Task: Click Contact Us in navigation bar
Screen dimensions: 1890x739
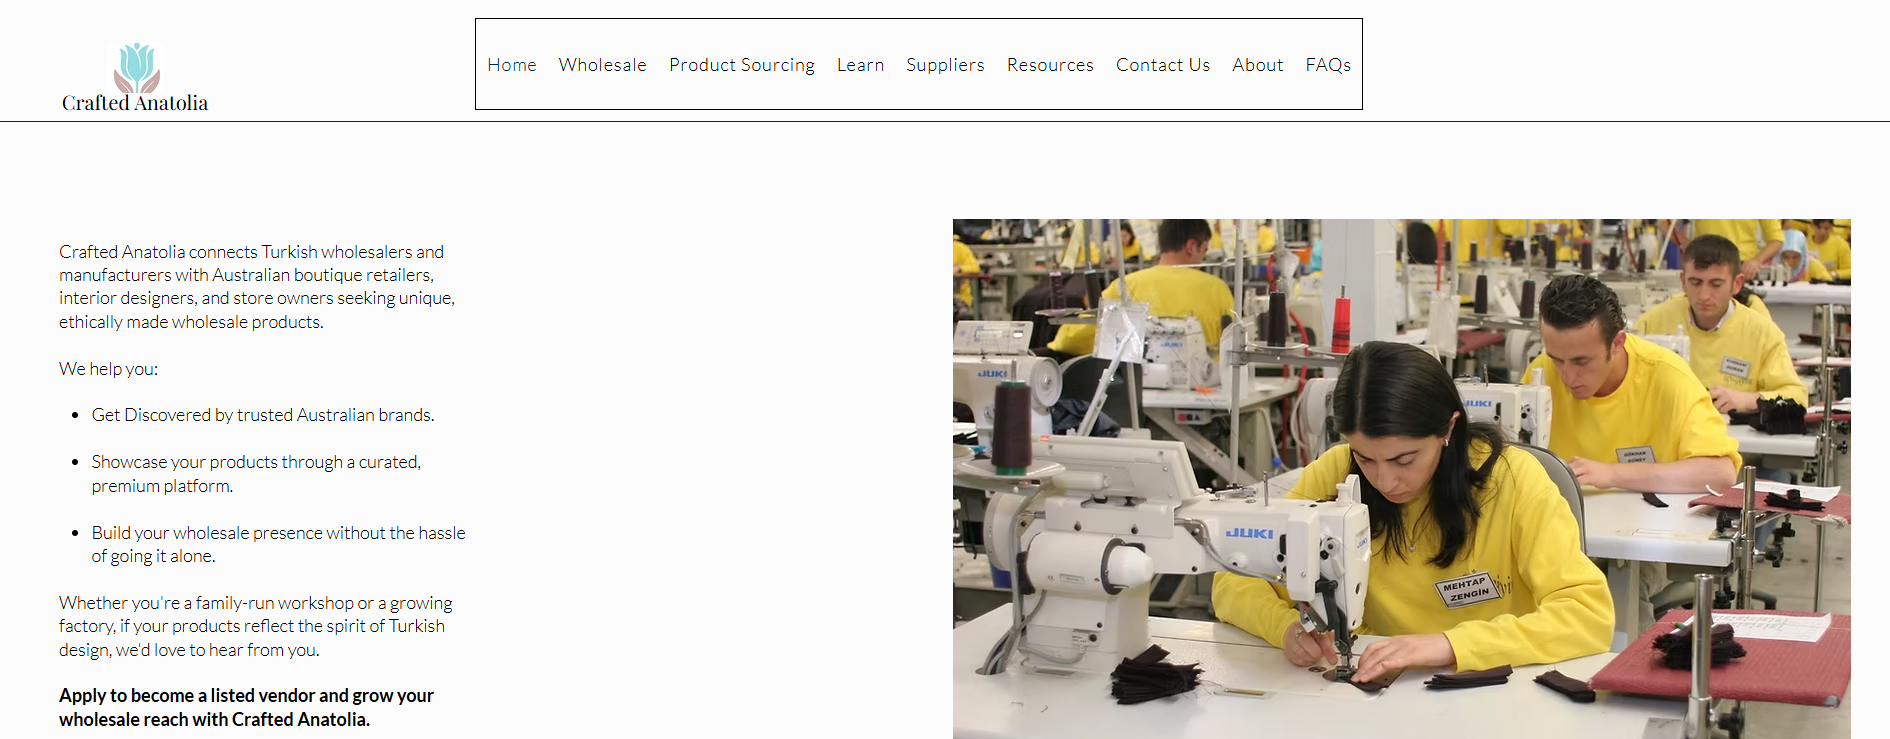Action: click(1162, 65)
